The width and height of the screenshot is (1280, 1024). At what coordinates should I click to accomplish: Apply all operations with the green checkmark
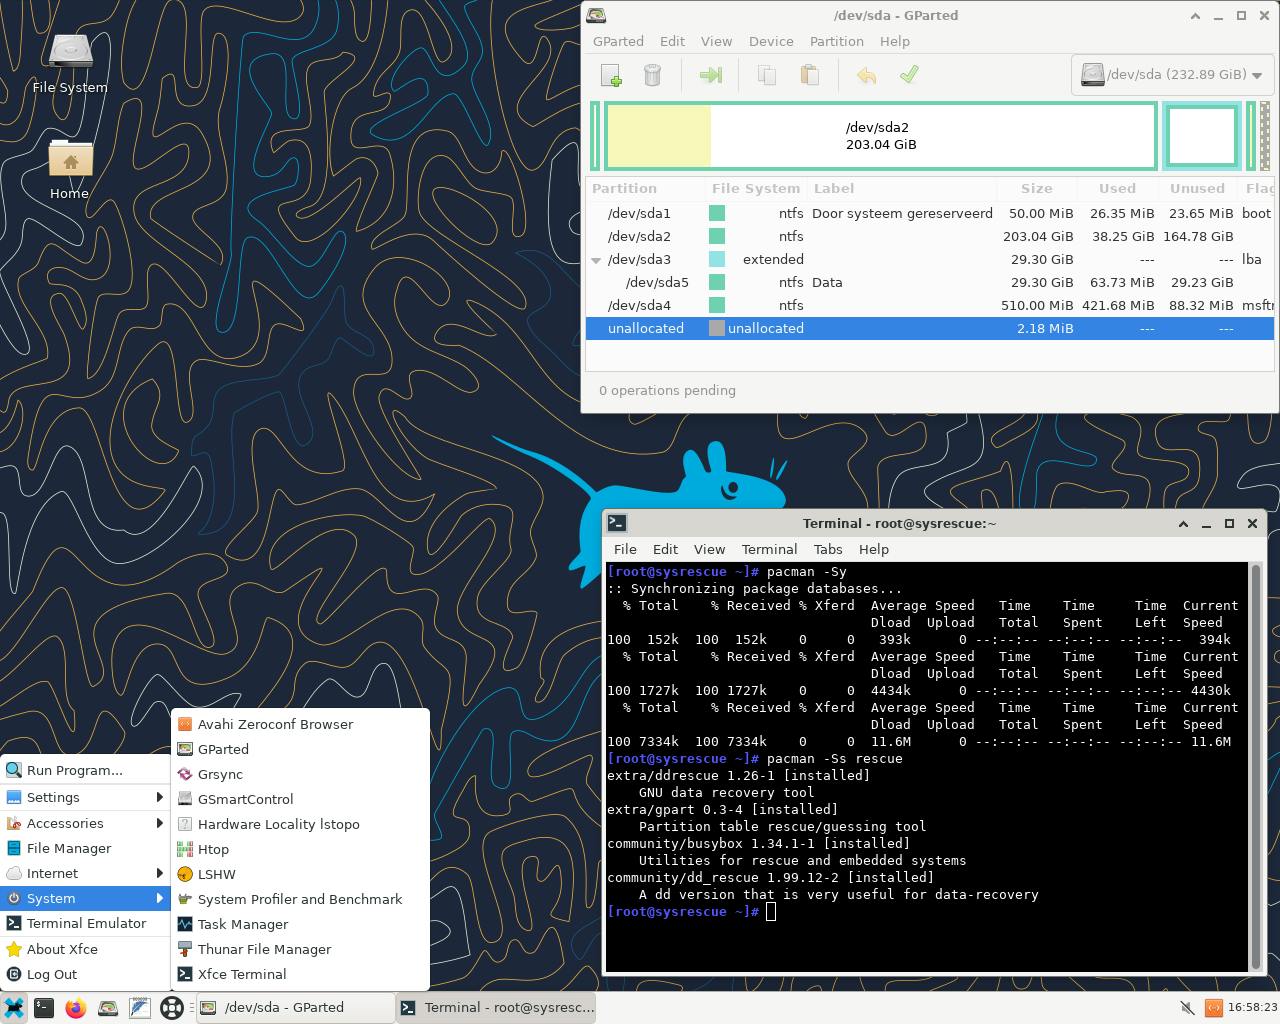(x=909, y=75)
